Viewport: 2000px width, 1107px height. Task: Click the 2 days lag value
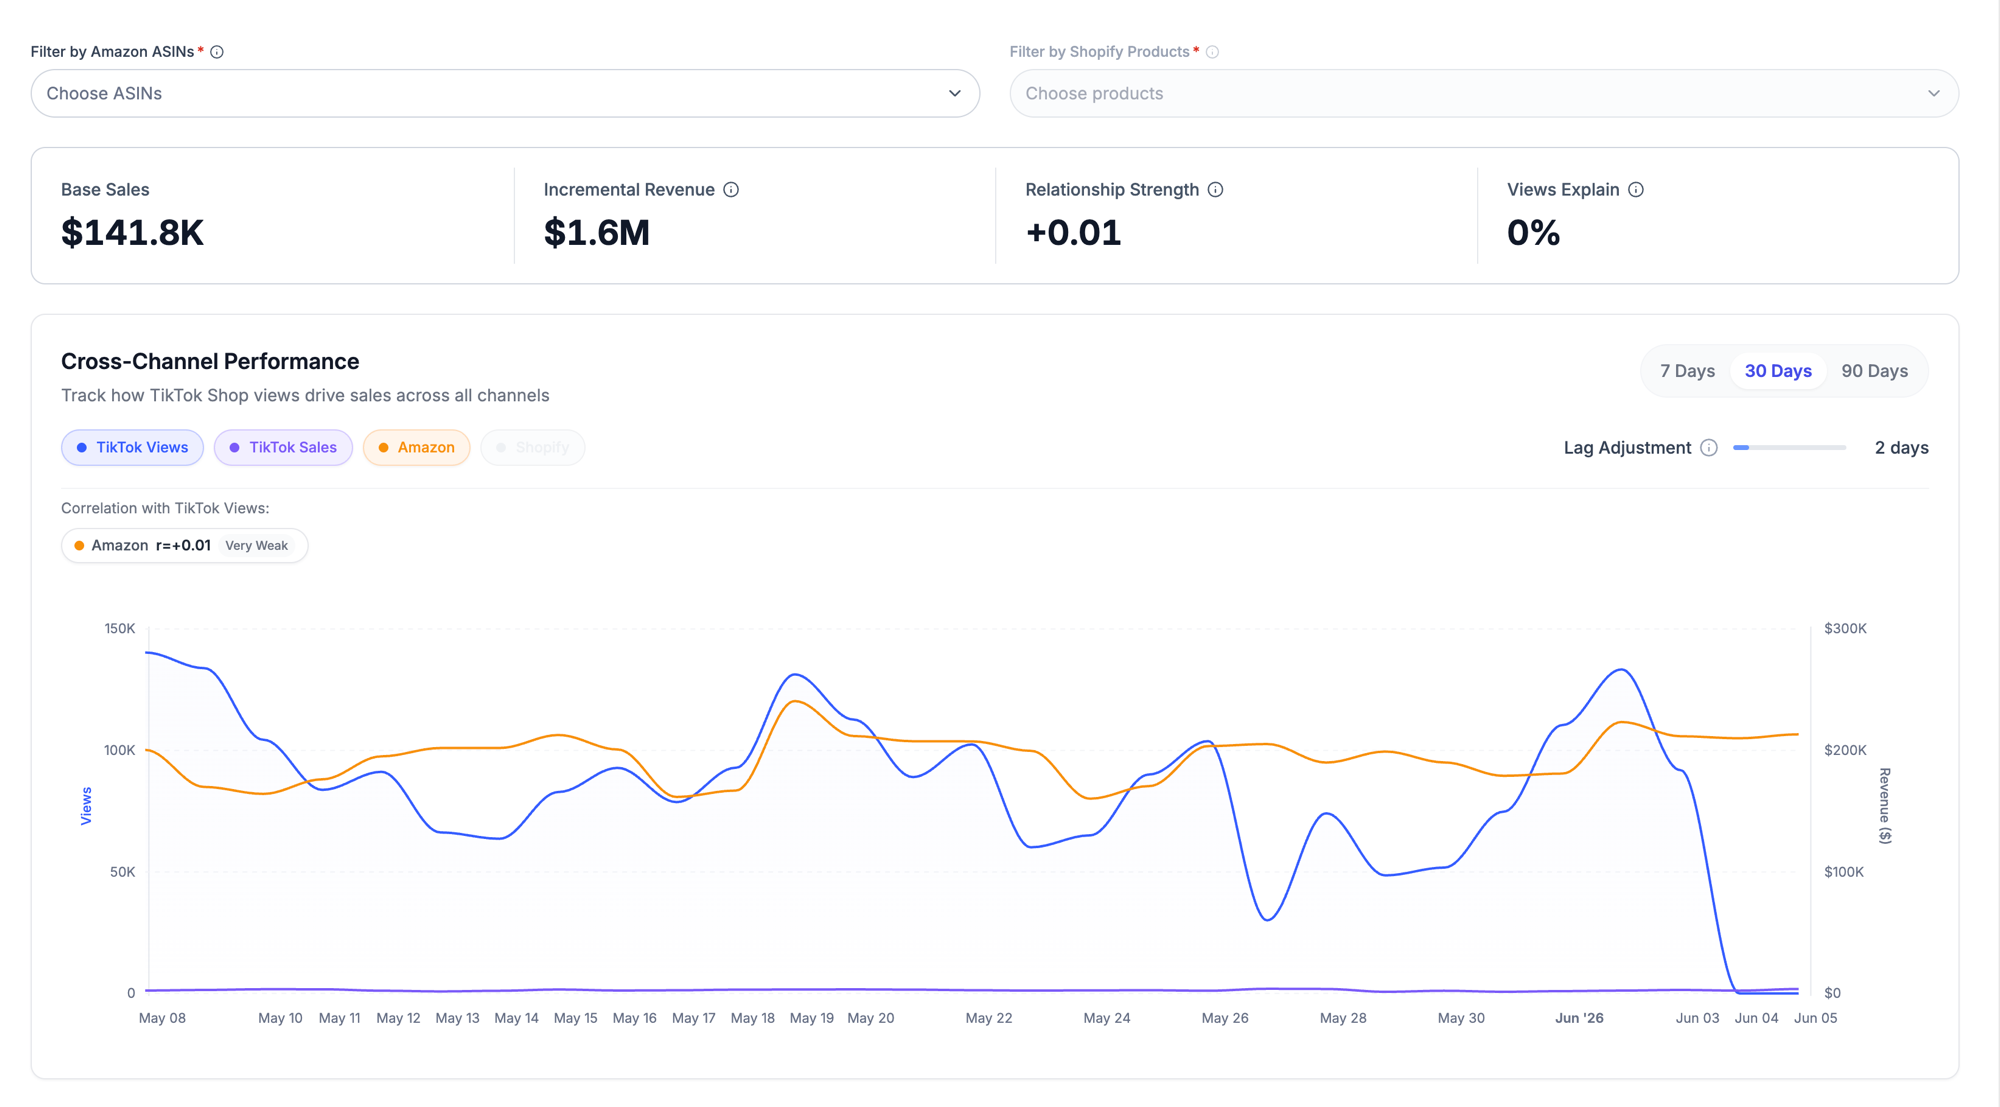[x=1901, y=448]
